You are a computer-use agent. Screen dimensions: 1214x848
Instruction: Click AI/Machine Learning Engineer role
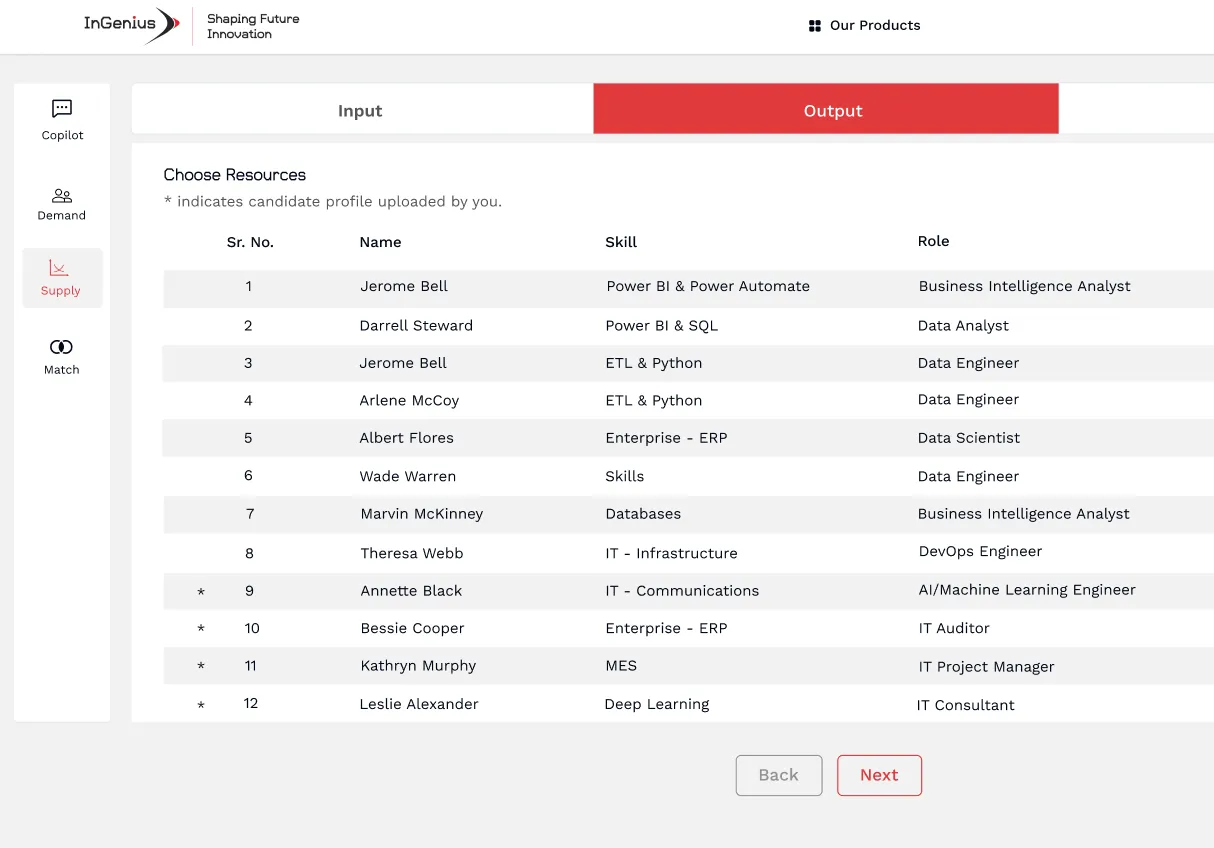click(x=1027, y=590)
